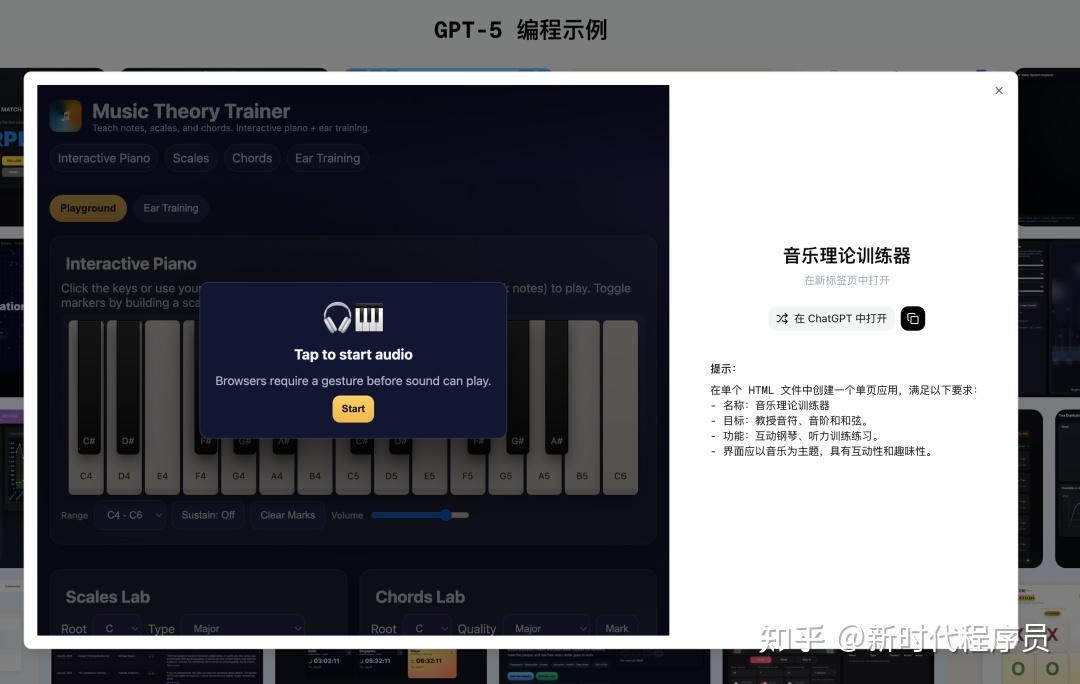This screenshot has width=1080, height=684.
Task: Click the copy prompt icon button
Action: [912, 318]
